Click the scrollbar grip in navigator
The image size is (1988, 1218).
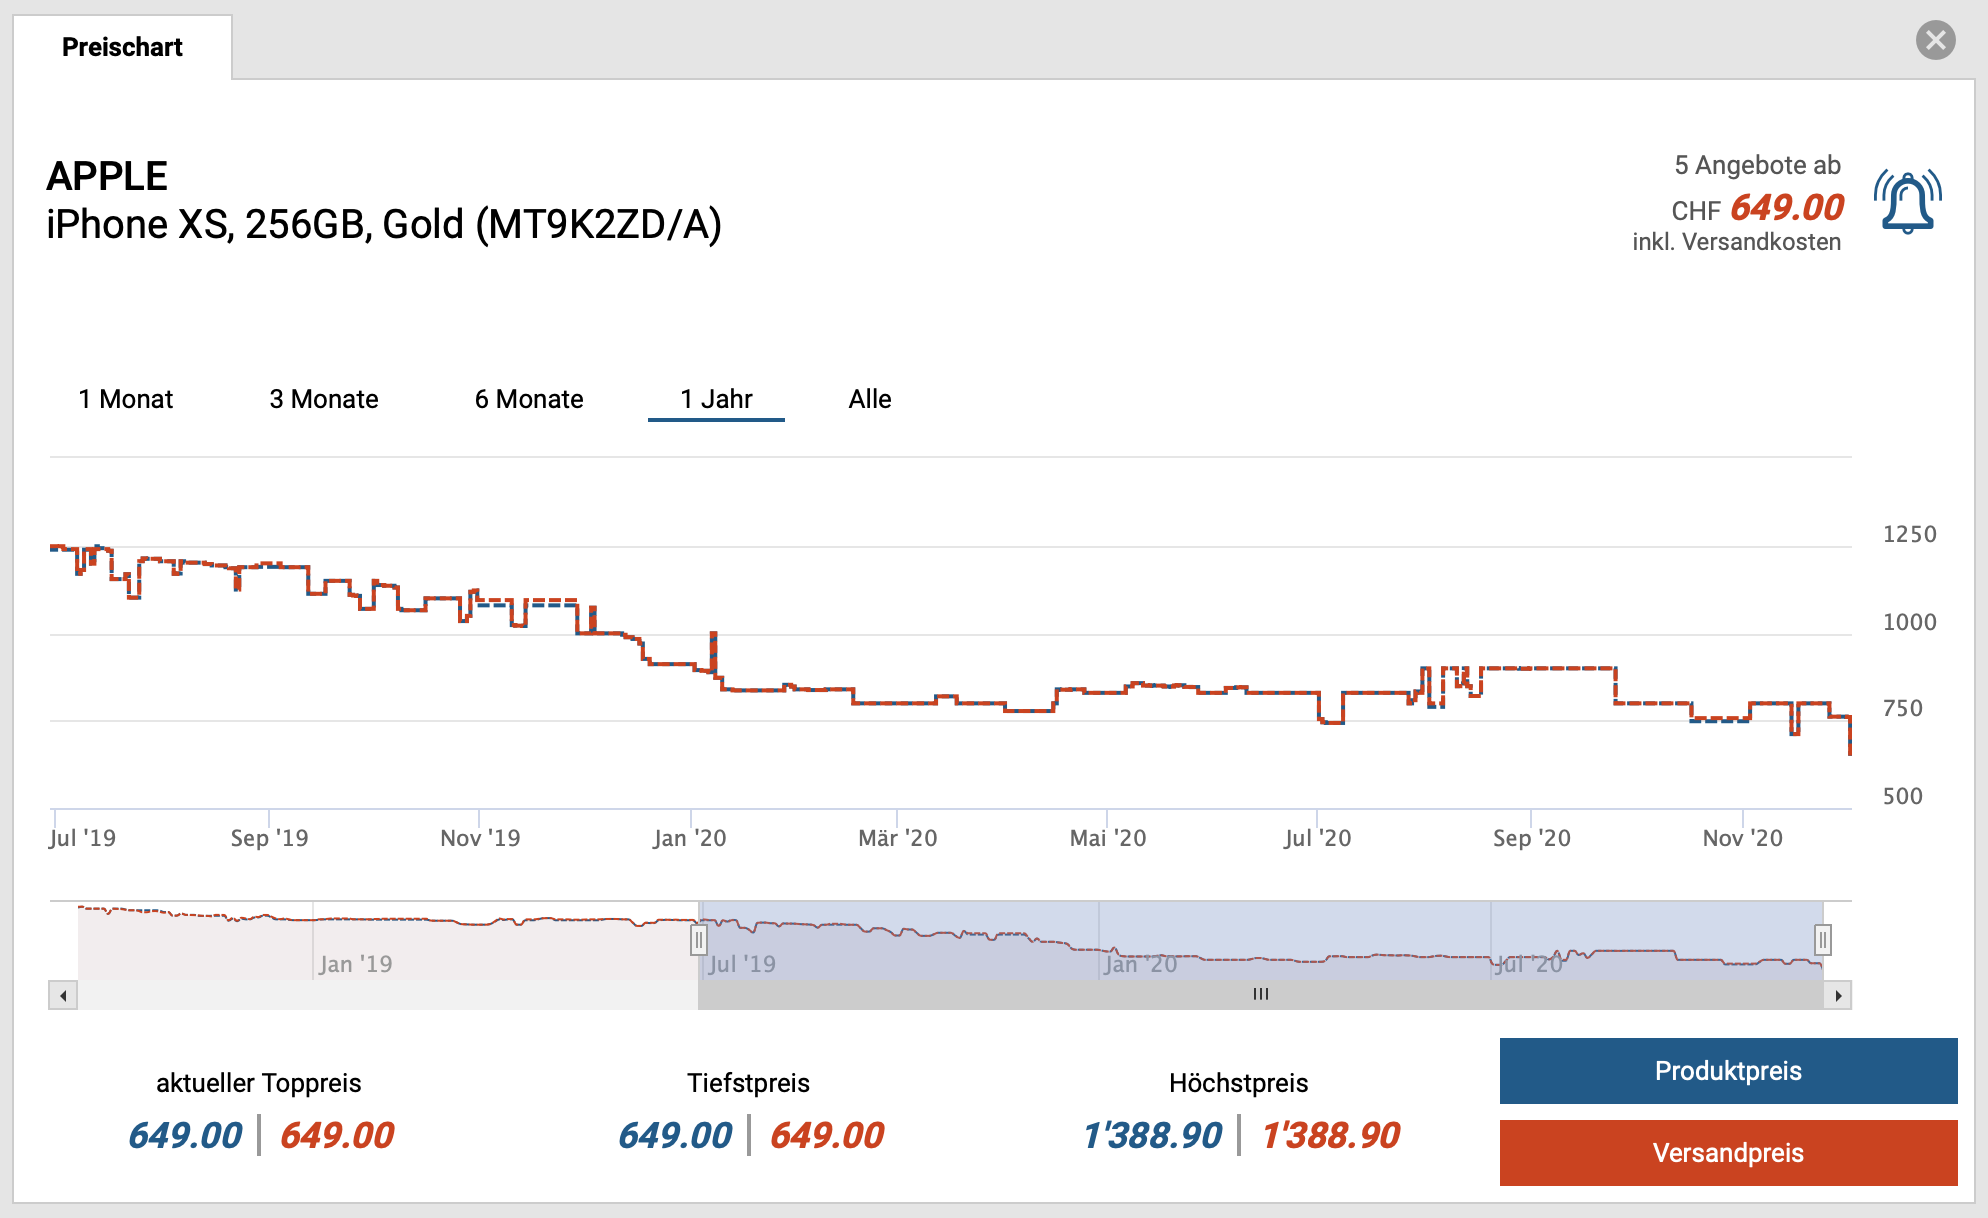coord(1260,994)
